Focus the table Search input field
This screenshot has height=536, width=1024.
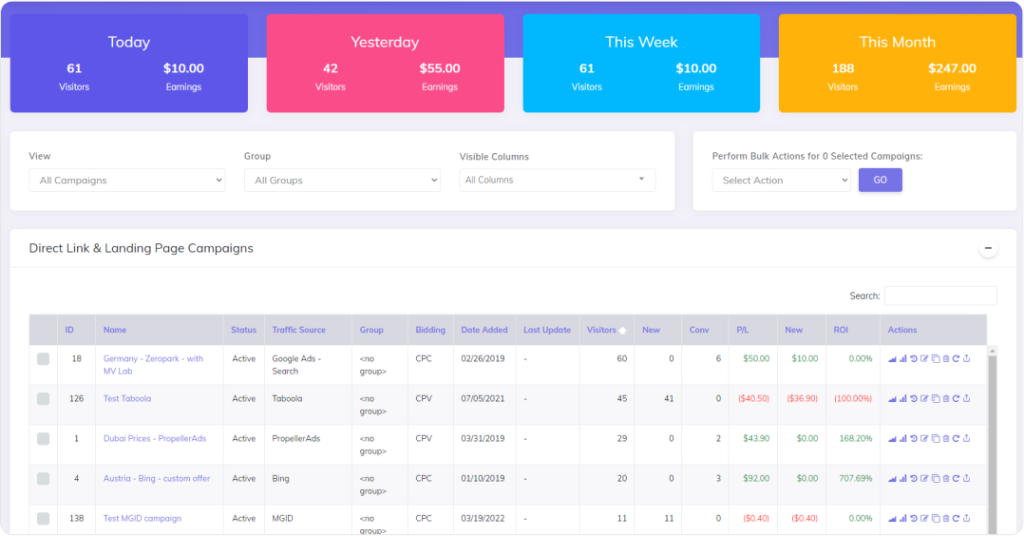(x=940, y=296)
